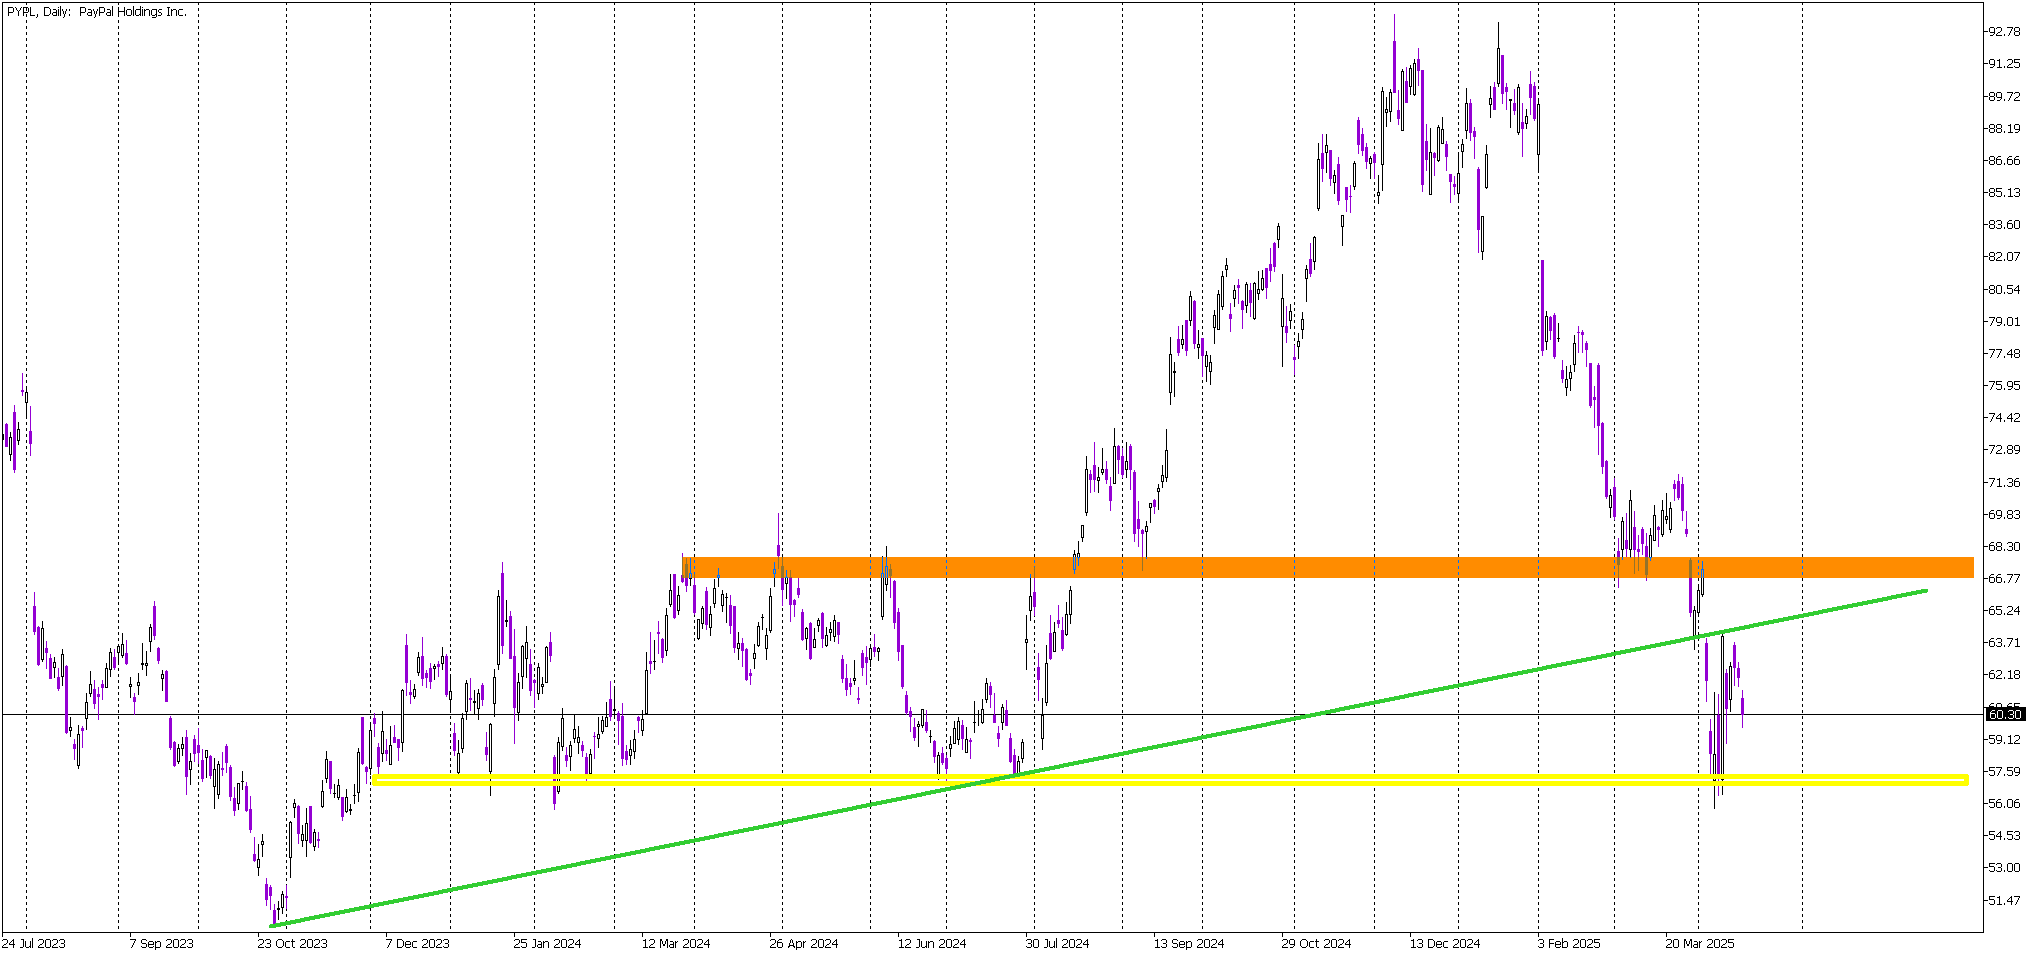Select the orange resistance zone rectangle
Viewport: 2039px width, 956px height.
tap(1328, 568)
